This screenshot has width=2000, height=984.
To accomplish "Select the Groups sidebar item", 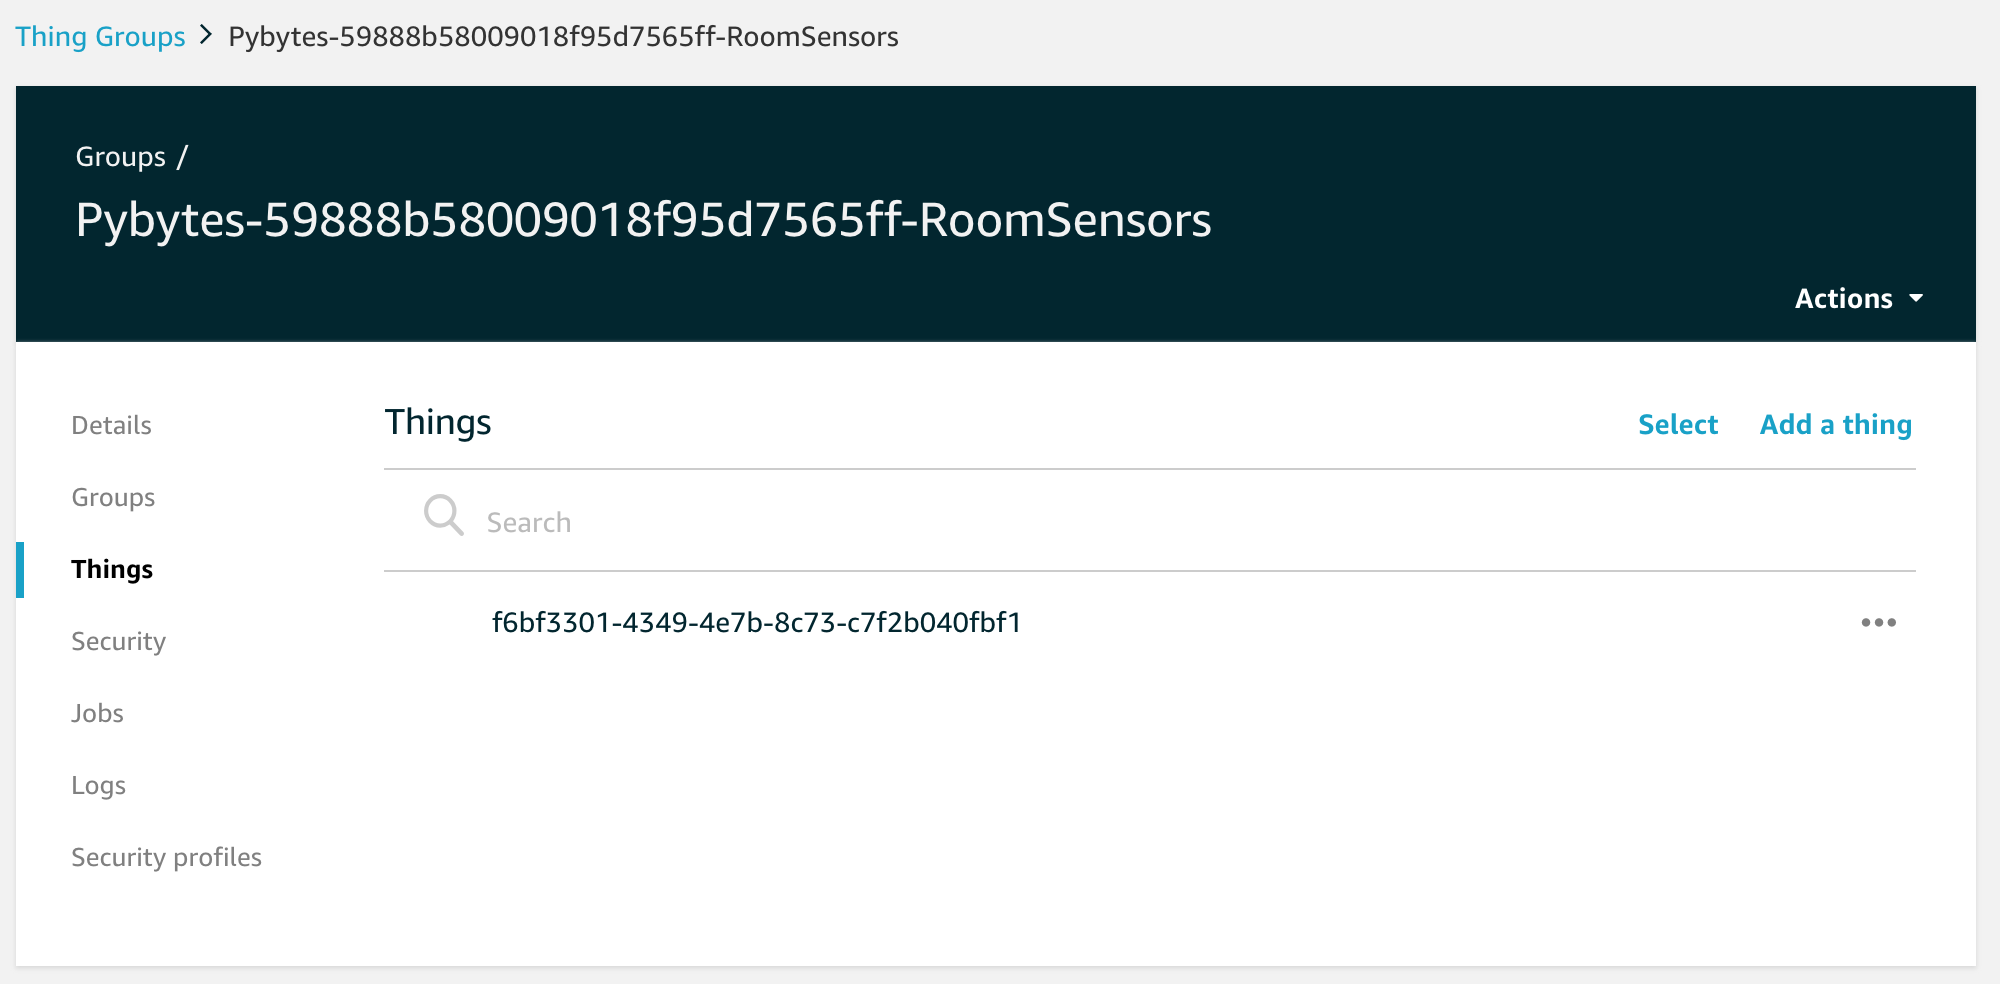I will pos(112,497).
